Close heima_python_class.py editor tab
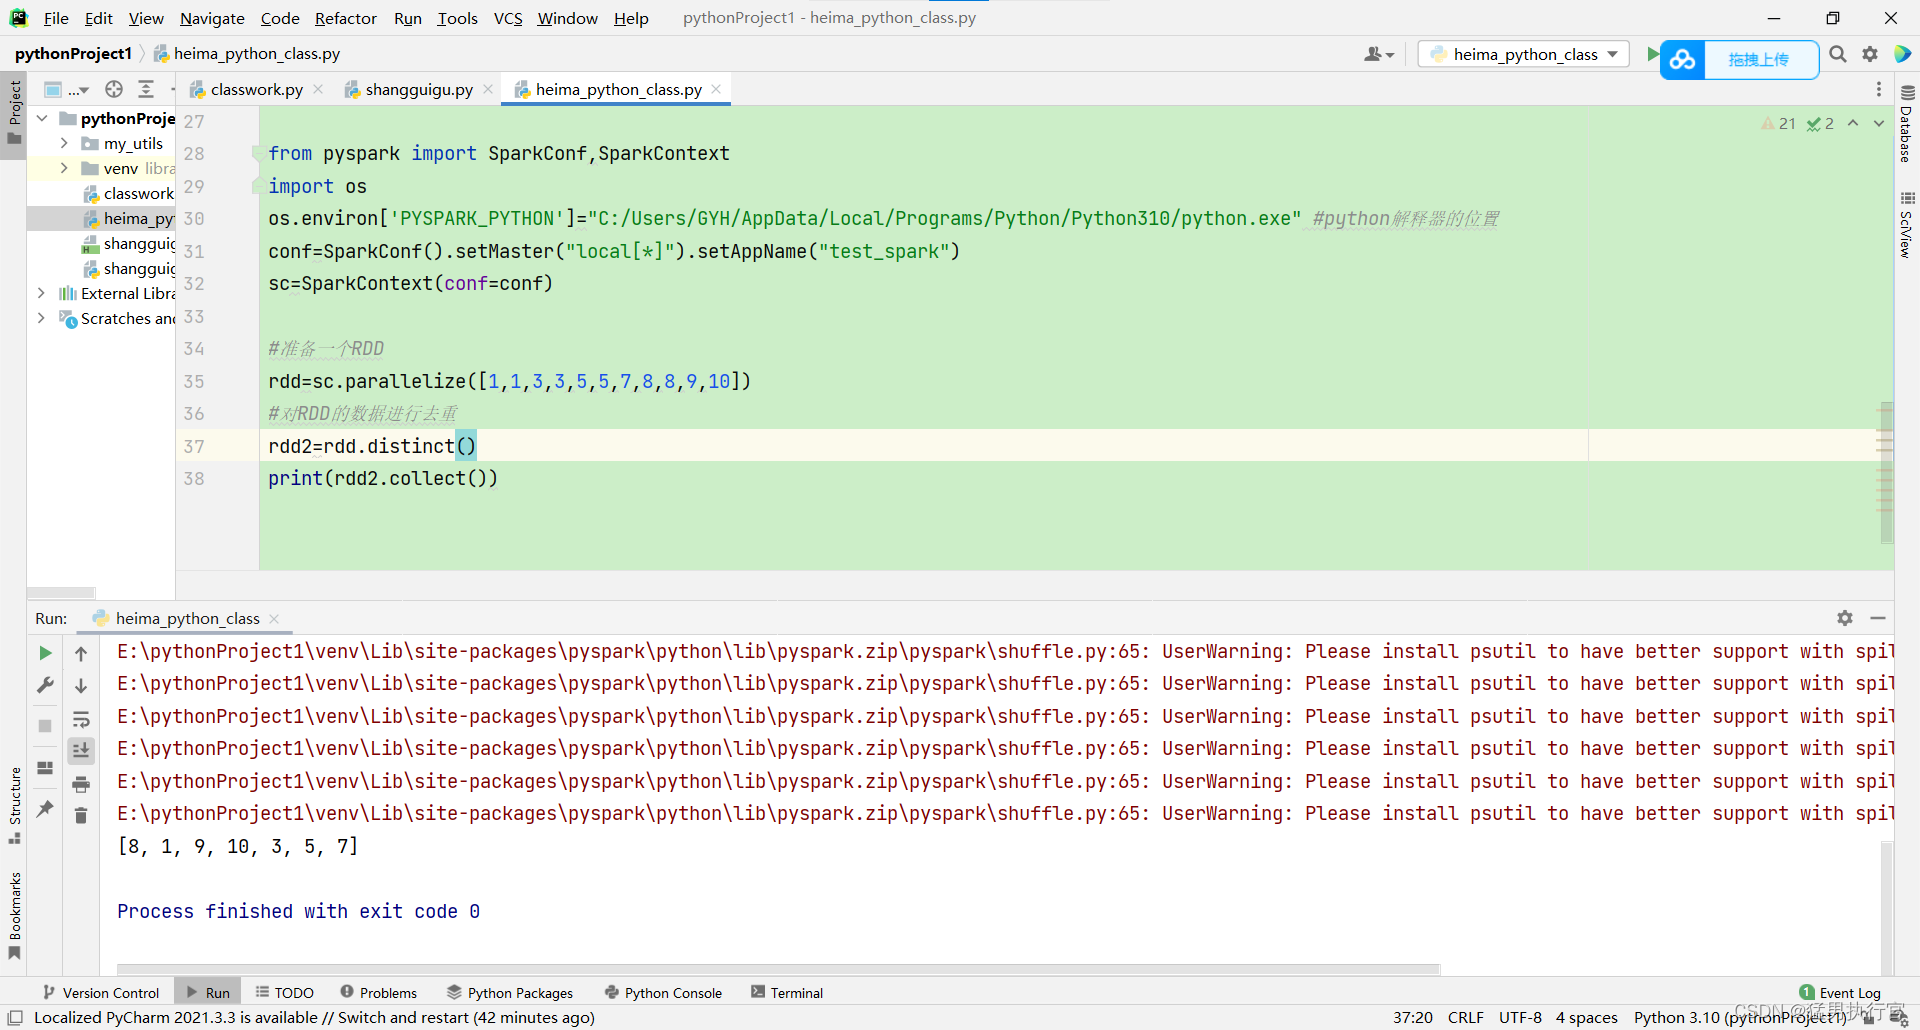The height and width of the screenshot is (1030, 1920). (716, 89)
